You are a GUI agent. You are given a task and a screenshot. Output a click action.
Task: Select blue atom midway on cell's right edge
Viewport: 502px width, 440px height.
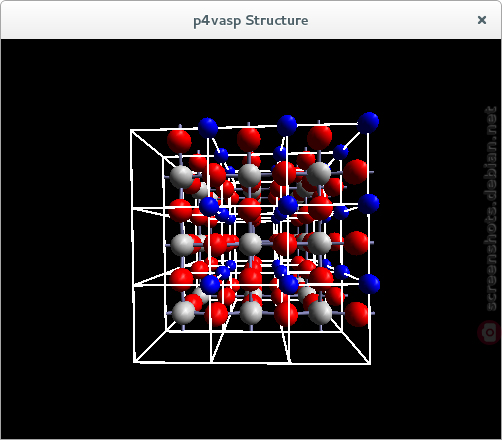[369, 204]
